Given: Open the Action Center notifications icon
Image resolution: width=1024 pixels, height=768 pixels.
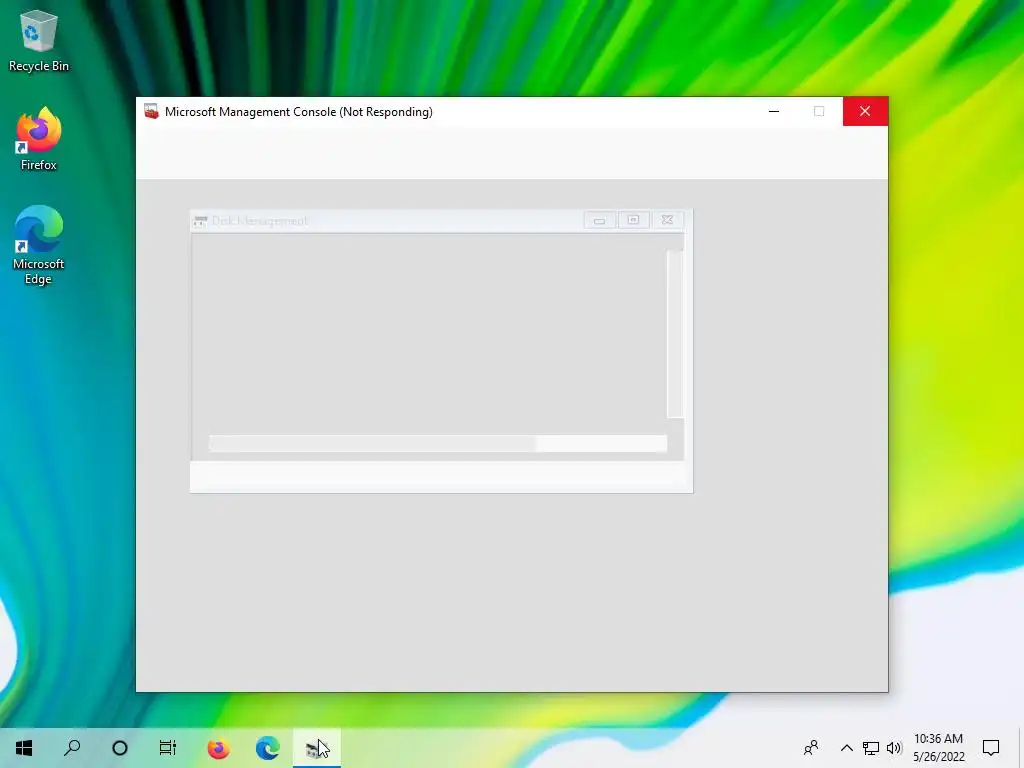Looking at the screenshot, I should [x=991, y=748].
